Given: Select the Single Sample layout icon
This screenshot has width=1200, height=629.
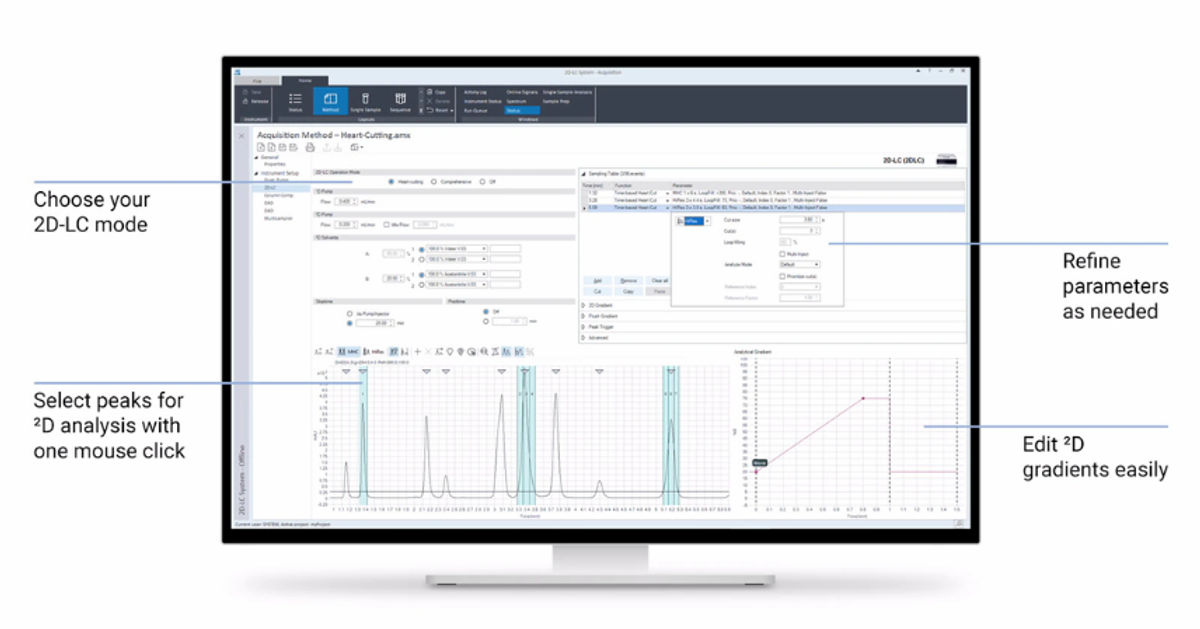Looking at the screenshot, I should (x=366, y=96).
